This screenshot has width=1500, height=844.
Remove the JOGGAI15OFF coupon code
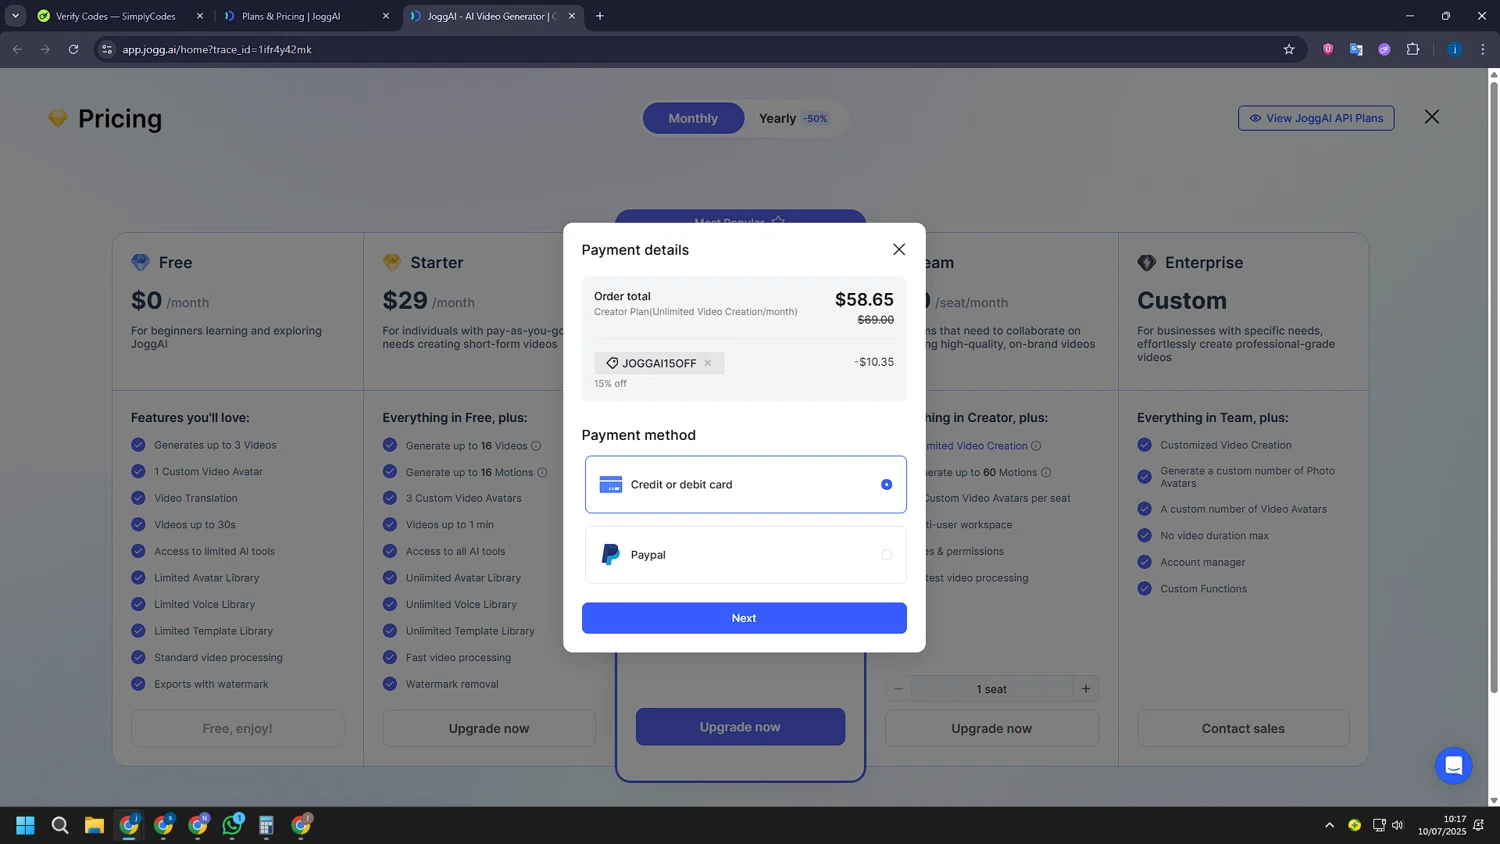[x=708, y=363]
